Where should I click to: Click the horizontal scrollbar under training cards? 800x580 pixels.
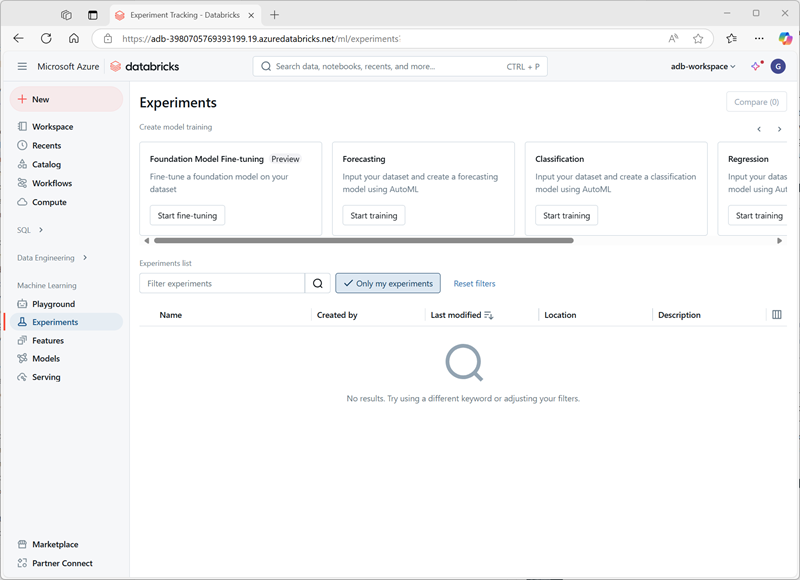(364, 240)
